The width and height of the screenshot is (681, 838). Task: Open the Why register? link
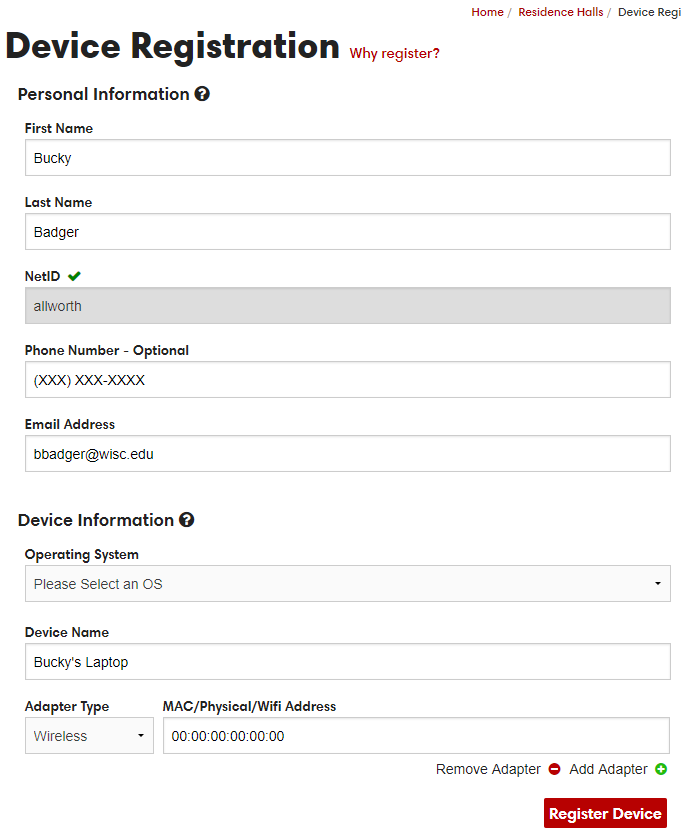pos(394,53)
